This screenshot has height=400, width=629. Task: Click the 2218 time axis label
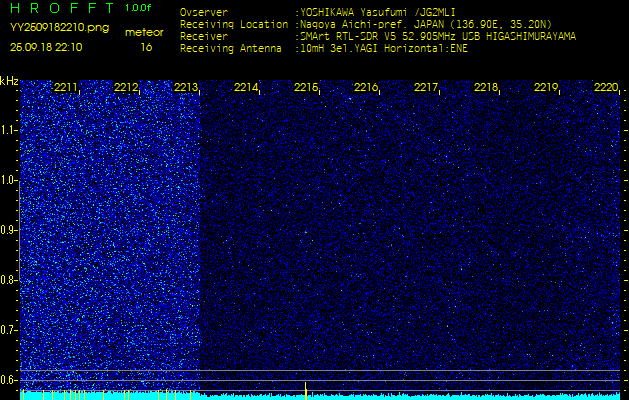485,87
